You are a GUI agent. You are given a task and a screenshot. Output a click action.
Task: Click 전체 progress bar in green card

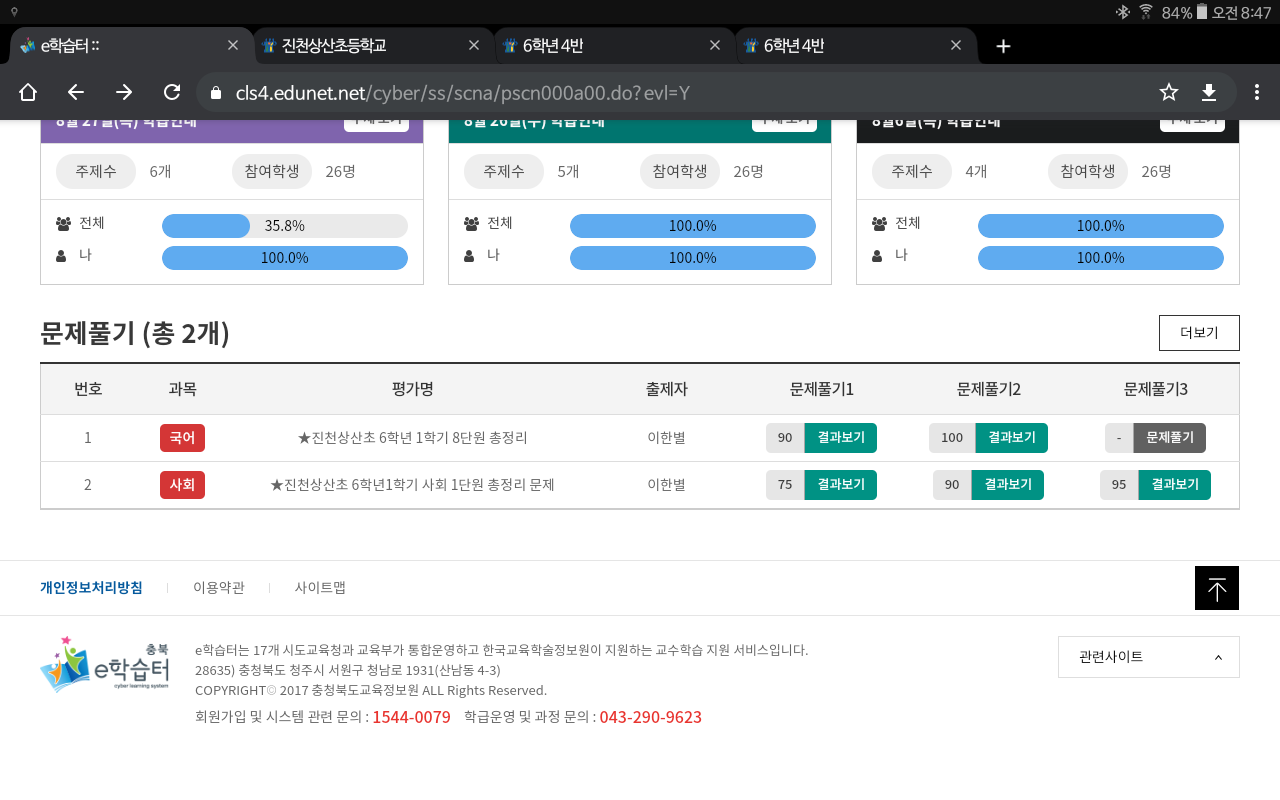[693, 226]
